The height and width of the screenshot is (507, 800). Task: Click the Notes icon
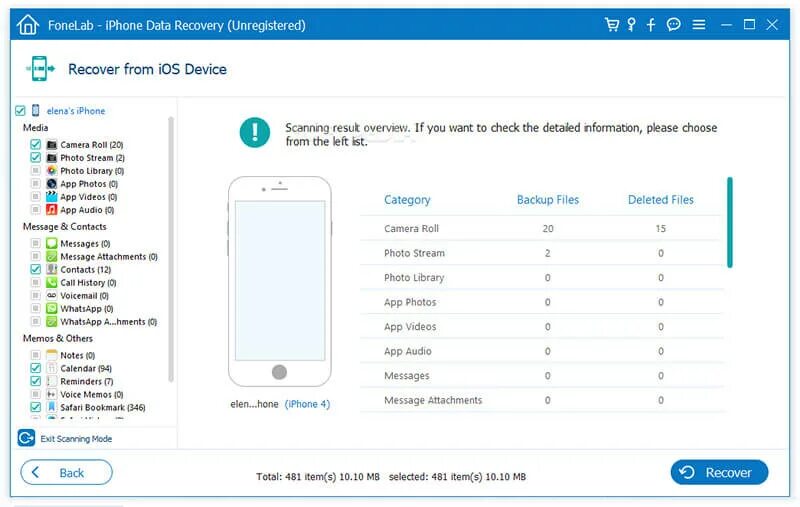52,355
